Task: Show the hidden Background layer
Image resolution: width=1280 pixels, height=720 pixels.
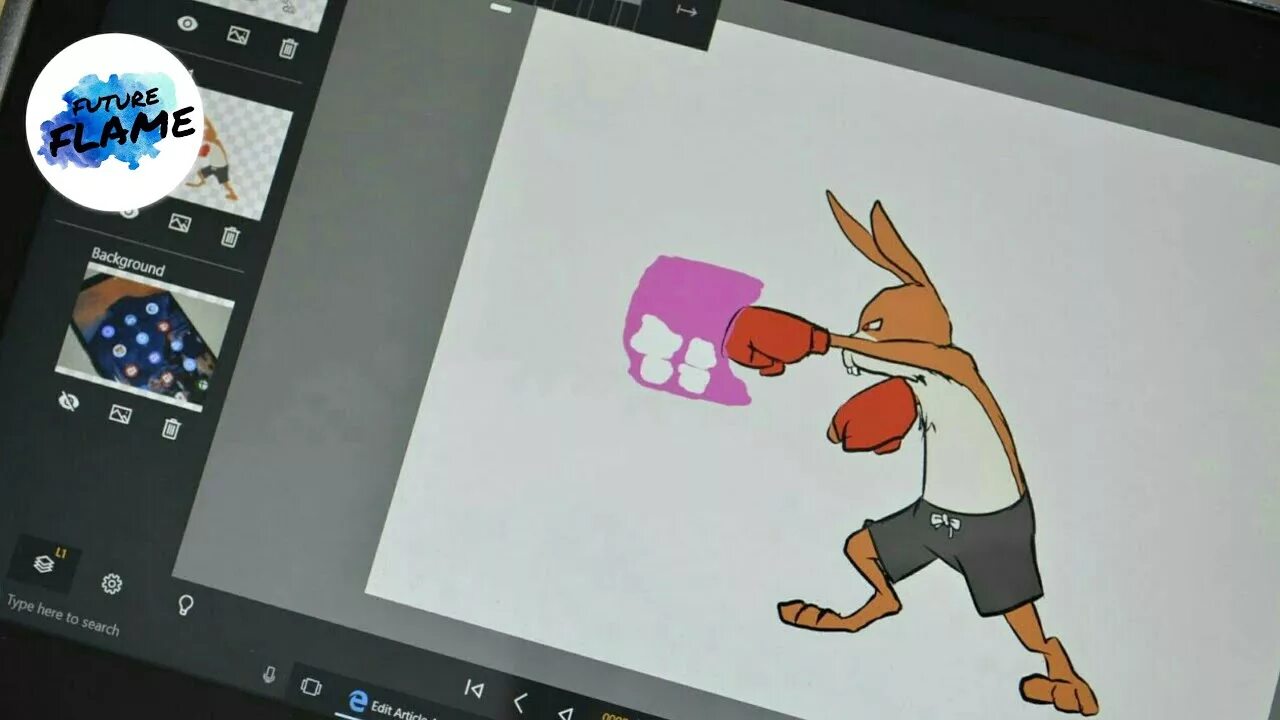Action: (x=69, y=400)
